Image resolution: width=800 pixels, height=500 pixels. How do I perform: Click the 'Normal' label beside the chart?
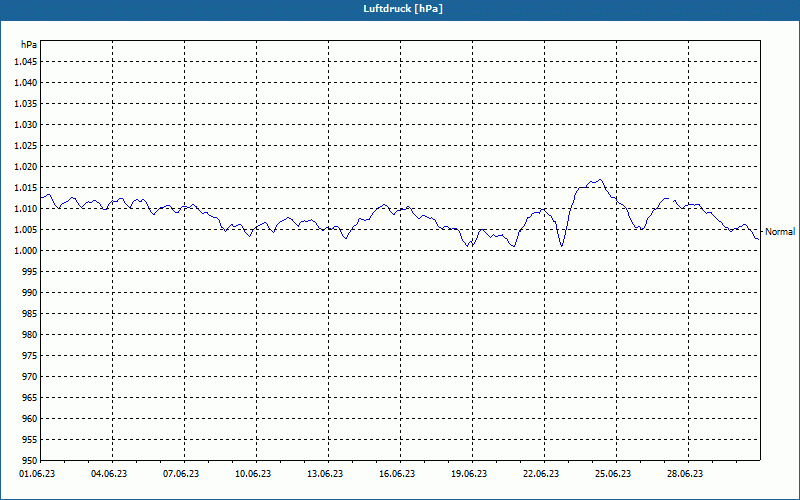pyautogui.click(x=780, y=232)
